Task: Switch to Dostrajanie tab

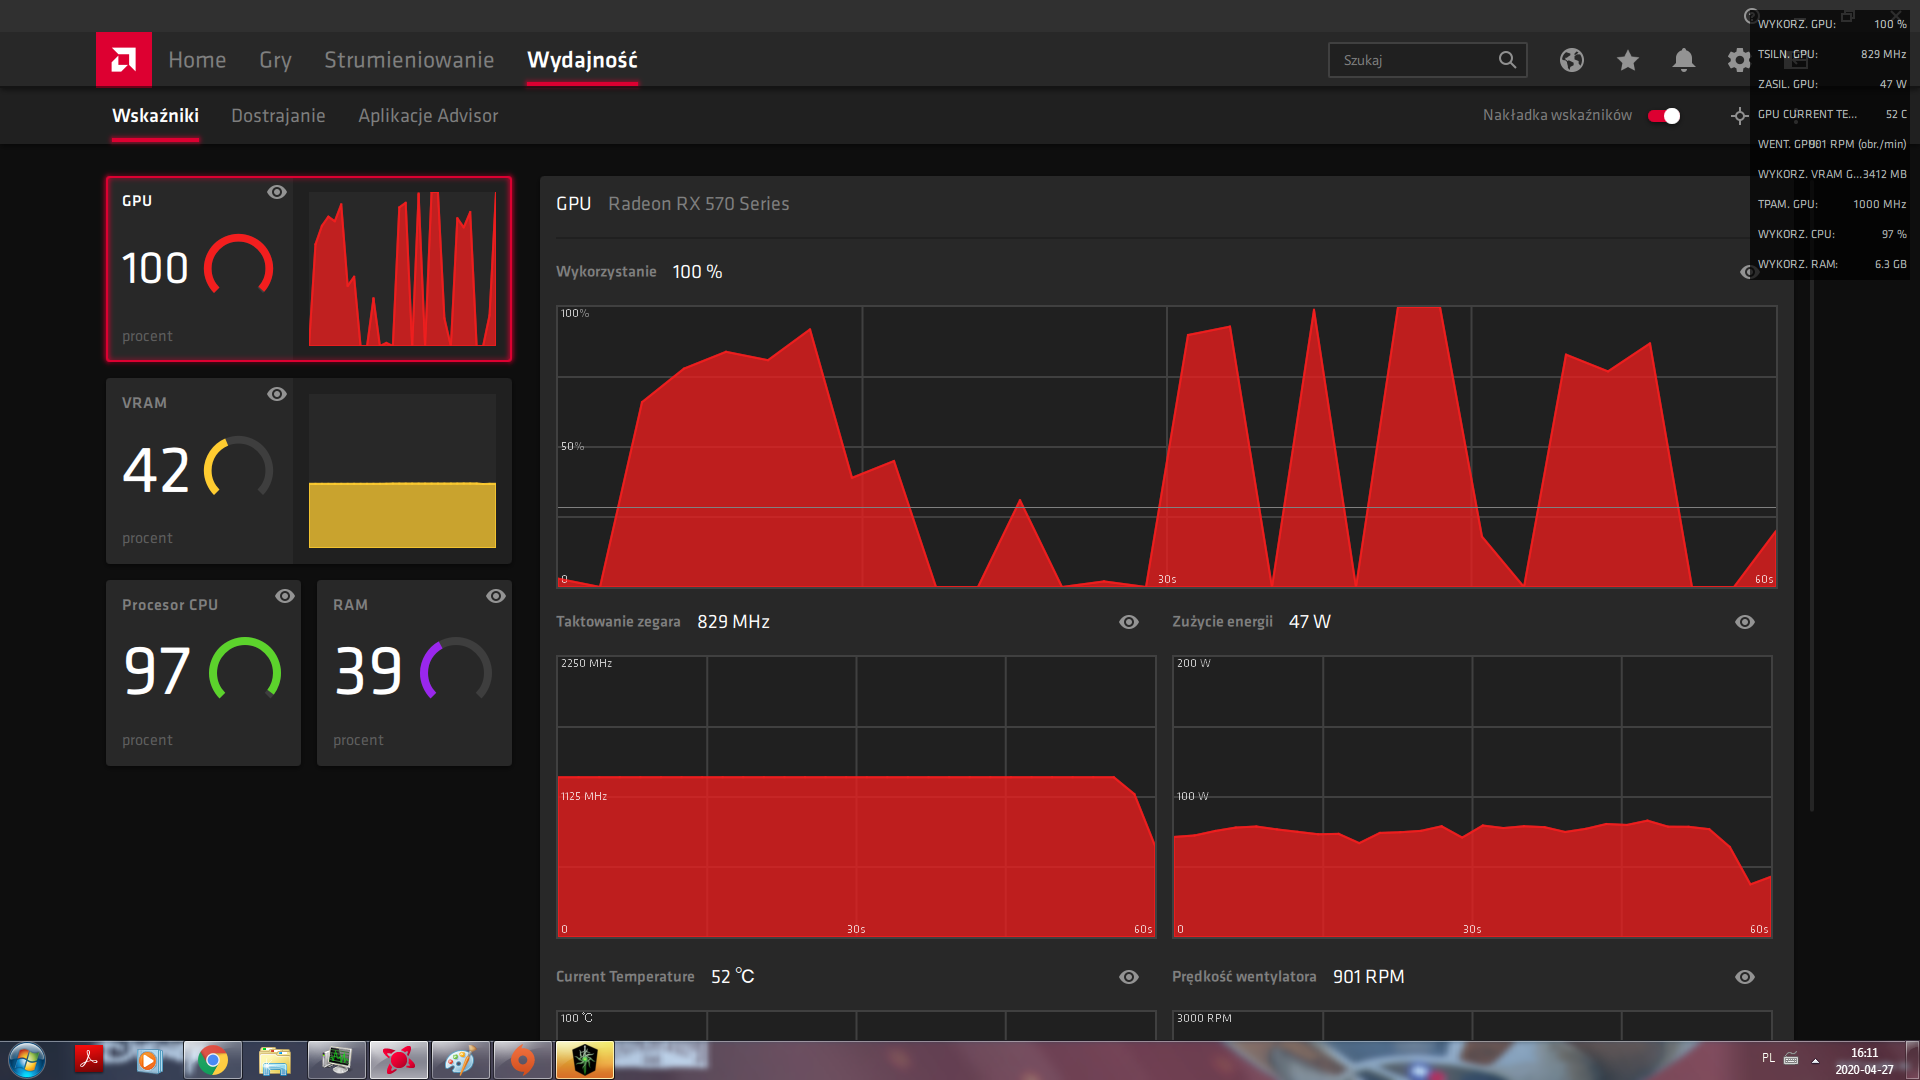Action: (x=278, y=116)
